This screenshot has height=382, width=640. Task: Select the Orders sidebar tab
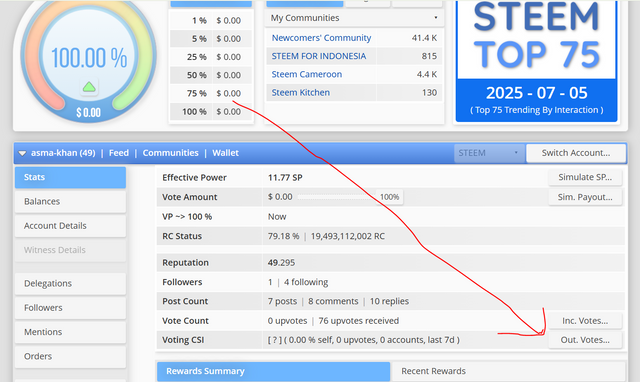(70, 356)
